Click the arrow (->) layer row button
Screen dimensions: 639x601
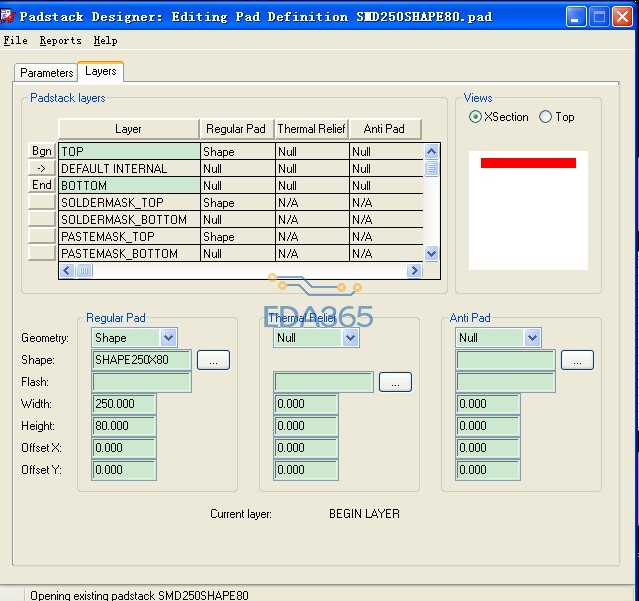pyautogui.click(x=42, y=168)
